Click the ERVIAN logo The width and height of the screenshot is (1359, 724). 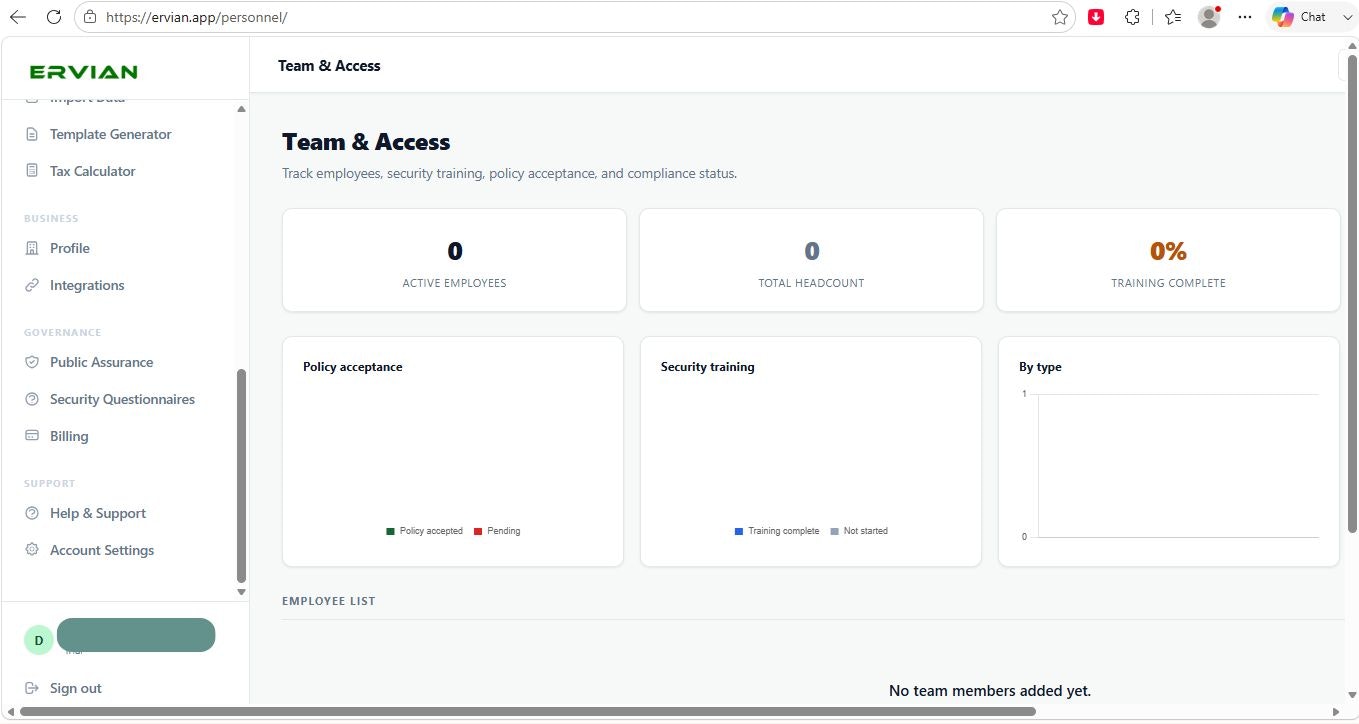pyautogui.click(x=84, y=72)
